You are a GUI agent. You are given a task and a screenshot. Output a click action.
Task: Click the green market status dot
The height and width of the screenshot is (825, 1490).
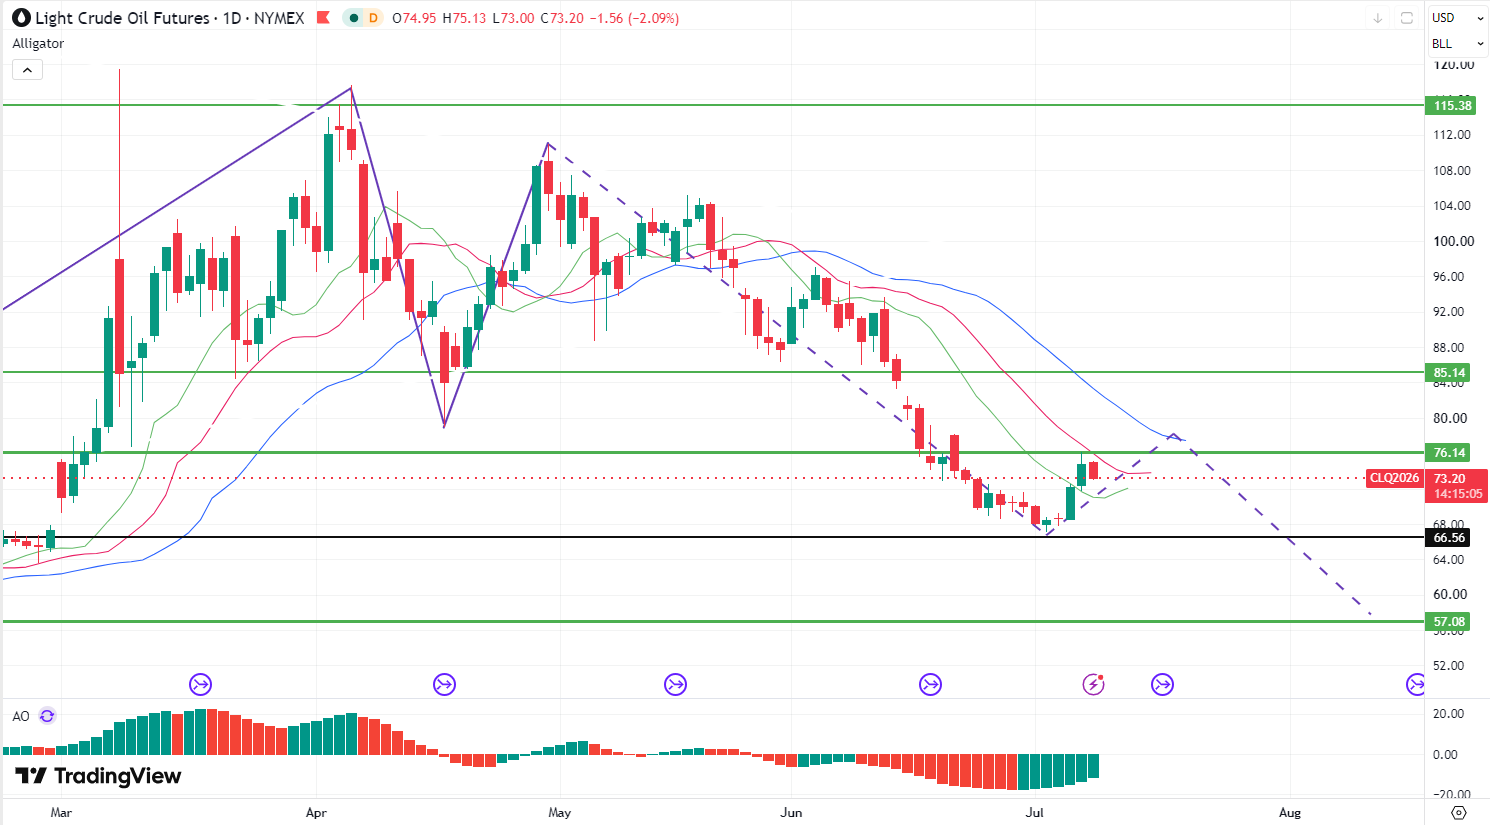[x=354, y=18]
